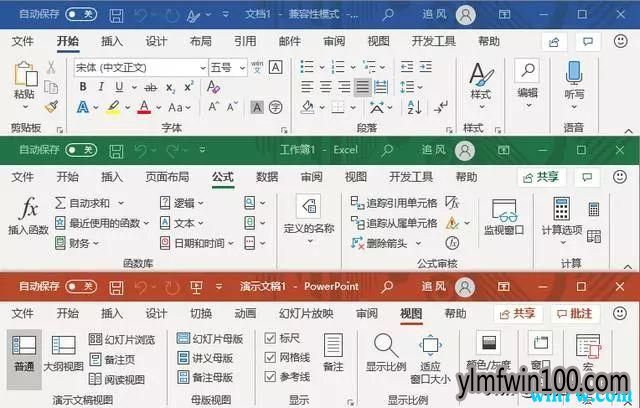Uncheck the Guides checkbox in PowerPoint
This screenshot has height=408, width=640.
[x=270, y=377]
